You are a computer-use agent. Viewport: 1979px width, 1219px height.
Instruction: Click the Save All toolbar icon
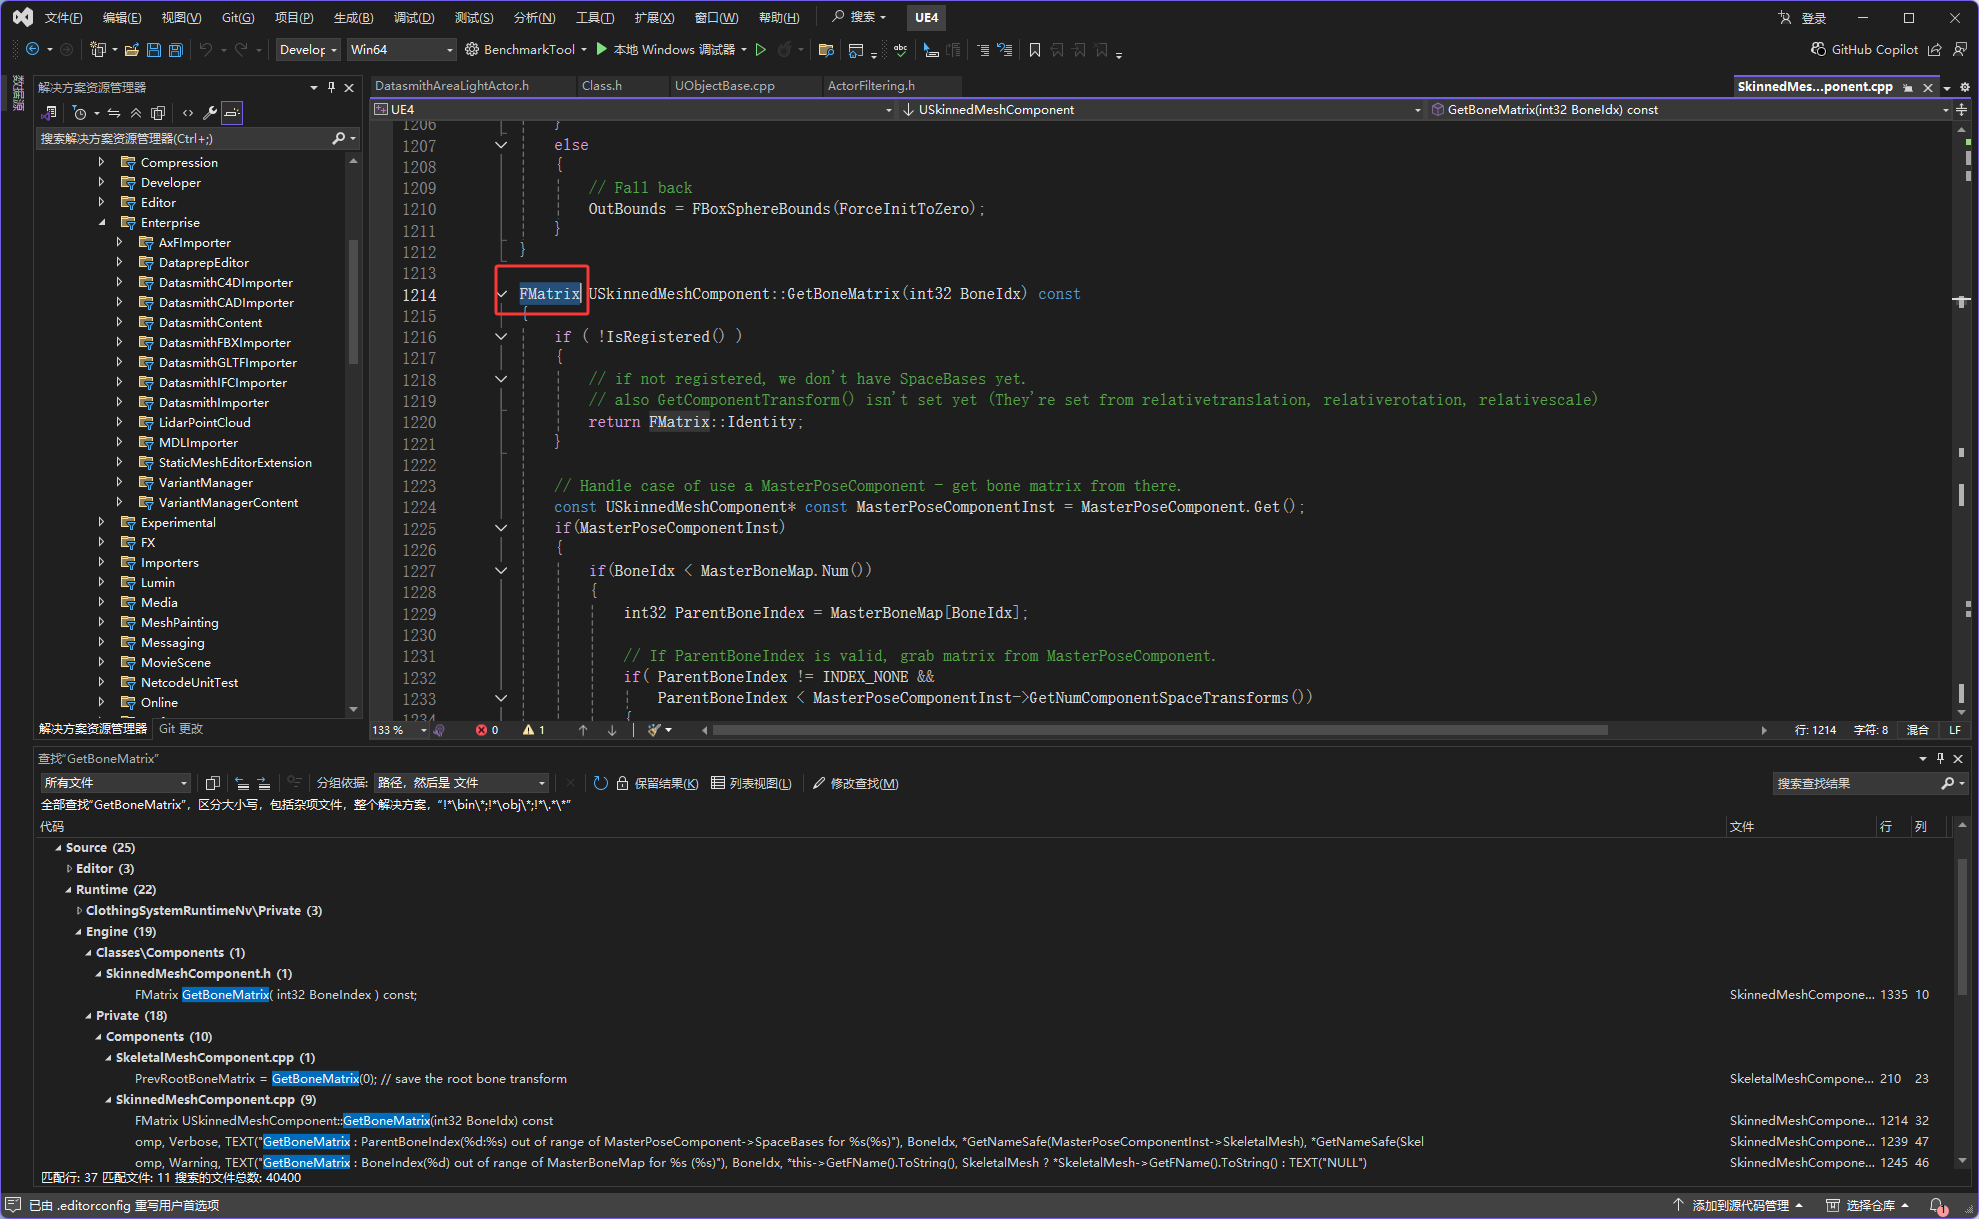pyautogui.click(x=176, y=50)
